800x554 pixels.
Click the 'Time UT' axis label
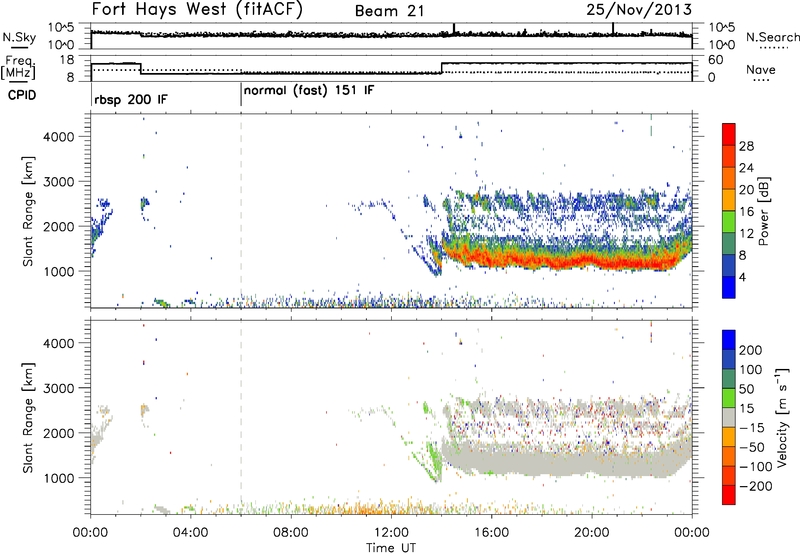pyautogui.click(x=391, y=548)
